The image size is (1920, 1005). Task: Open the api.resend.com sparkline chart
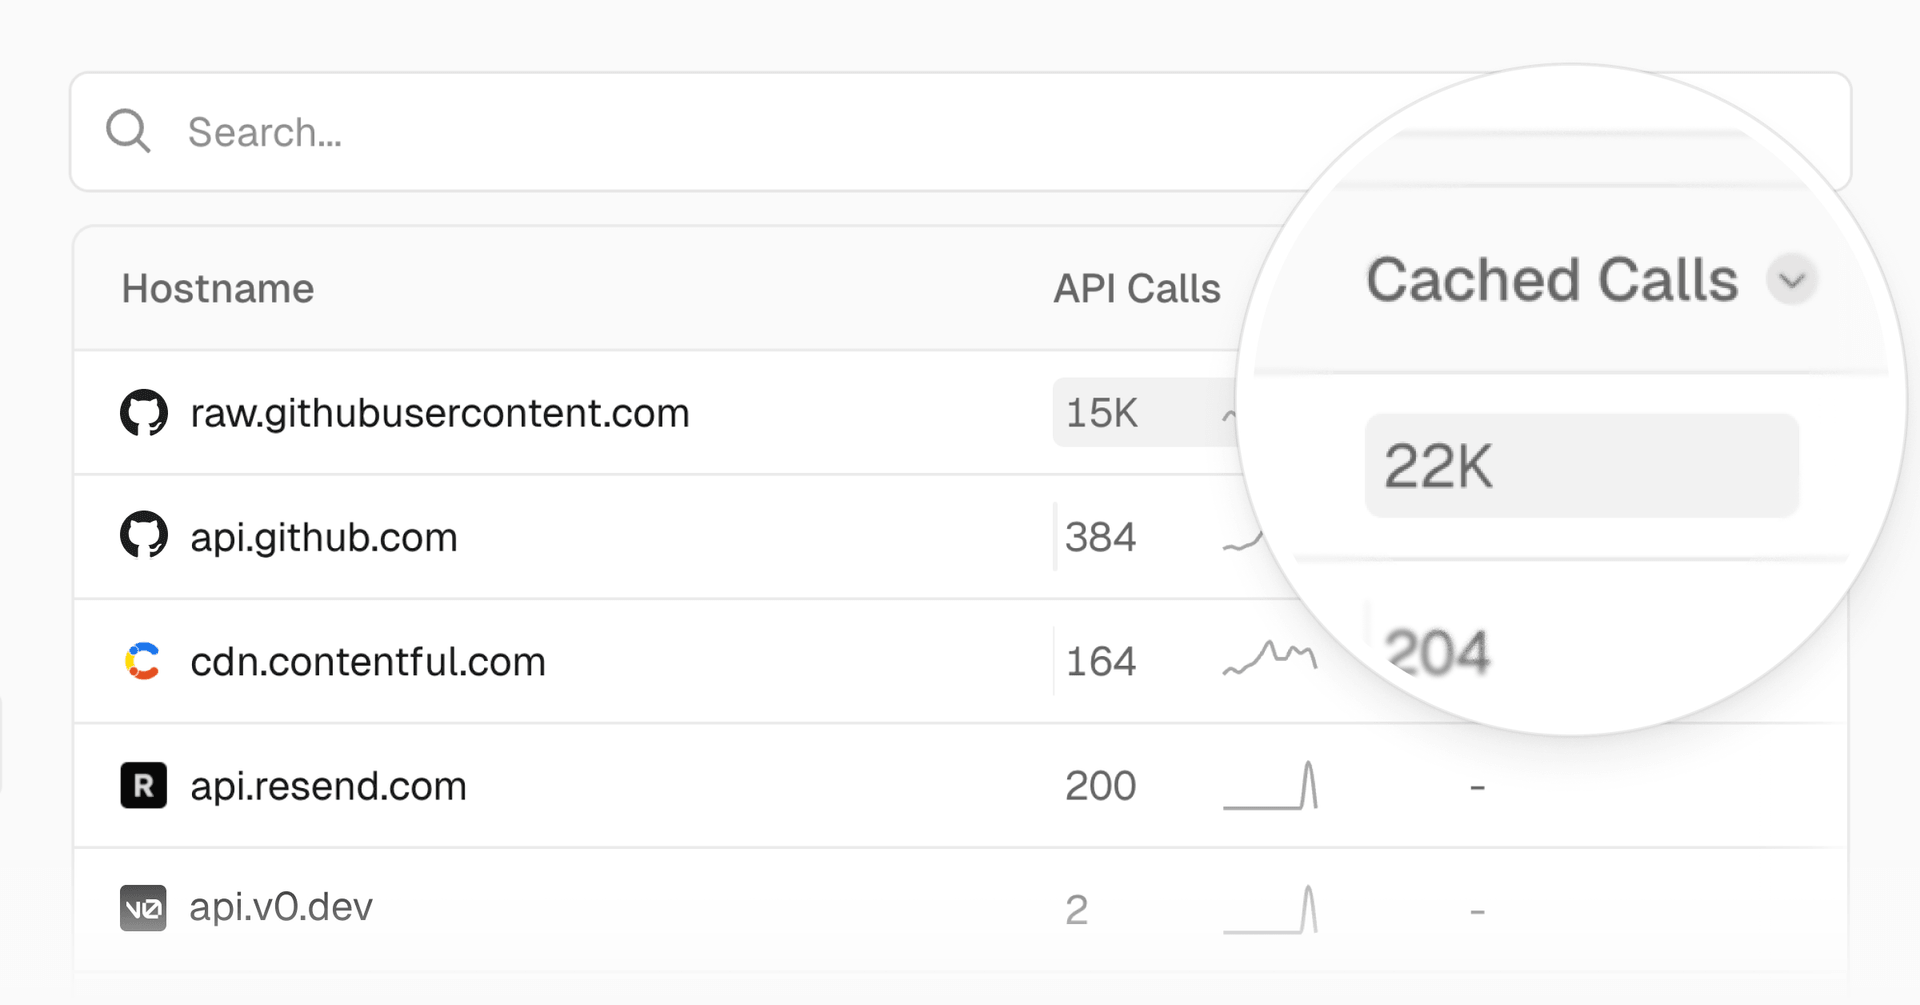click(1270, 785)
